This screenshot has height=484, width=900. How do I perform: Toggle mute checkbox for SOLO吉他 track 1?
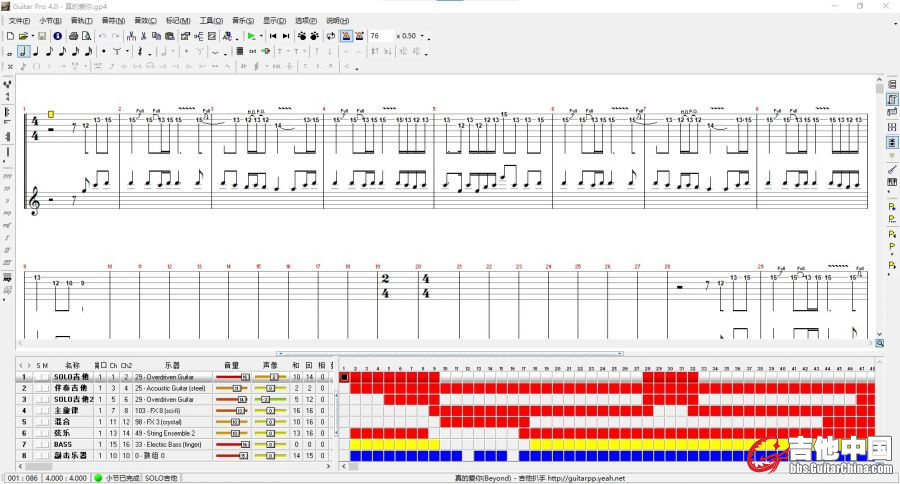point(45,377)
